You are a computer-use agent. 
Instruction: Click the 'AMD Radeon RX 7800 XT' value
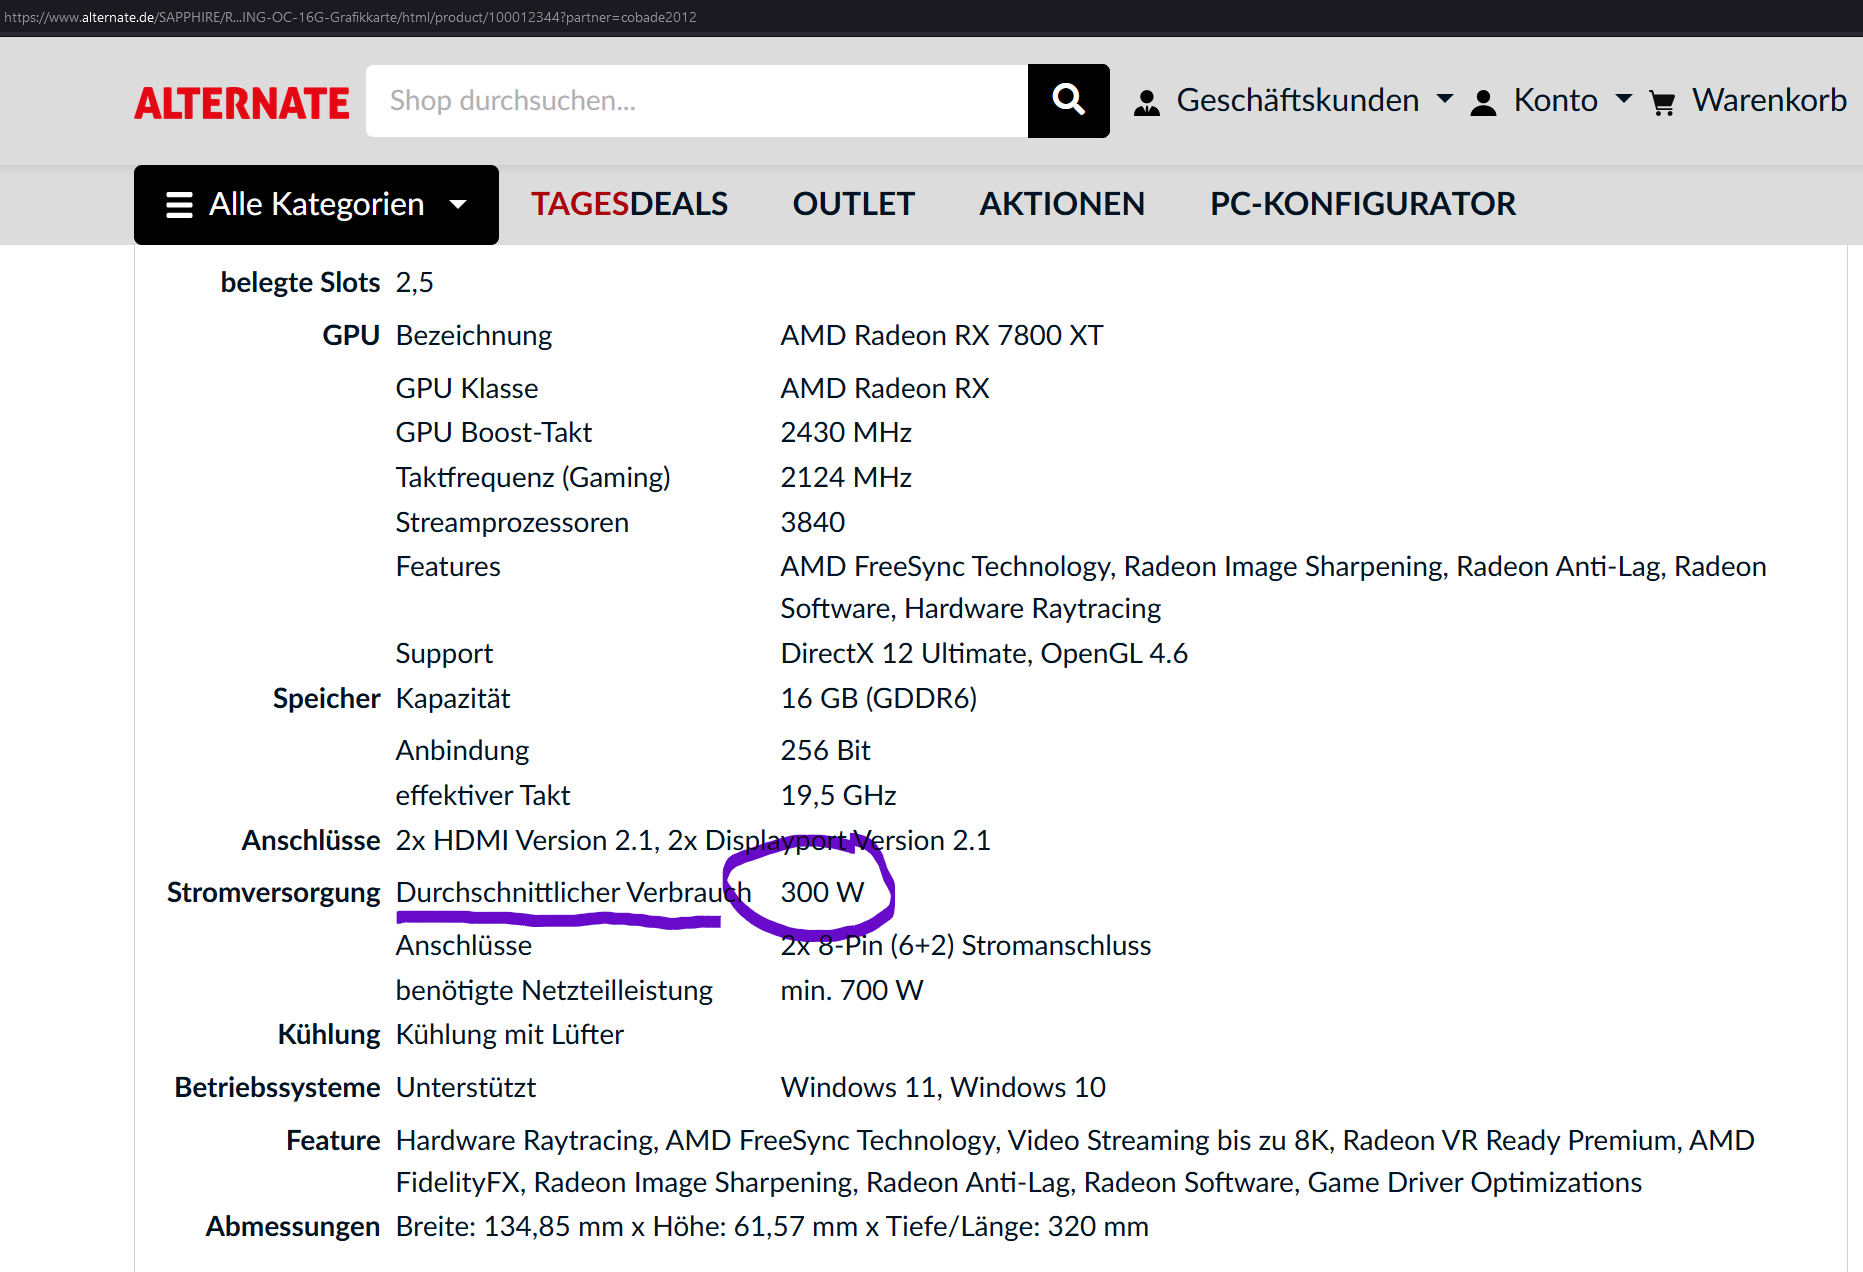[941, 335]
